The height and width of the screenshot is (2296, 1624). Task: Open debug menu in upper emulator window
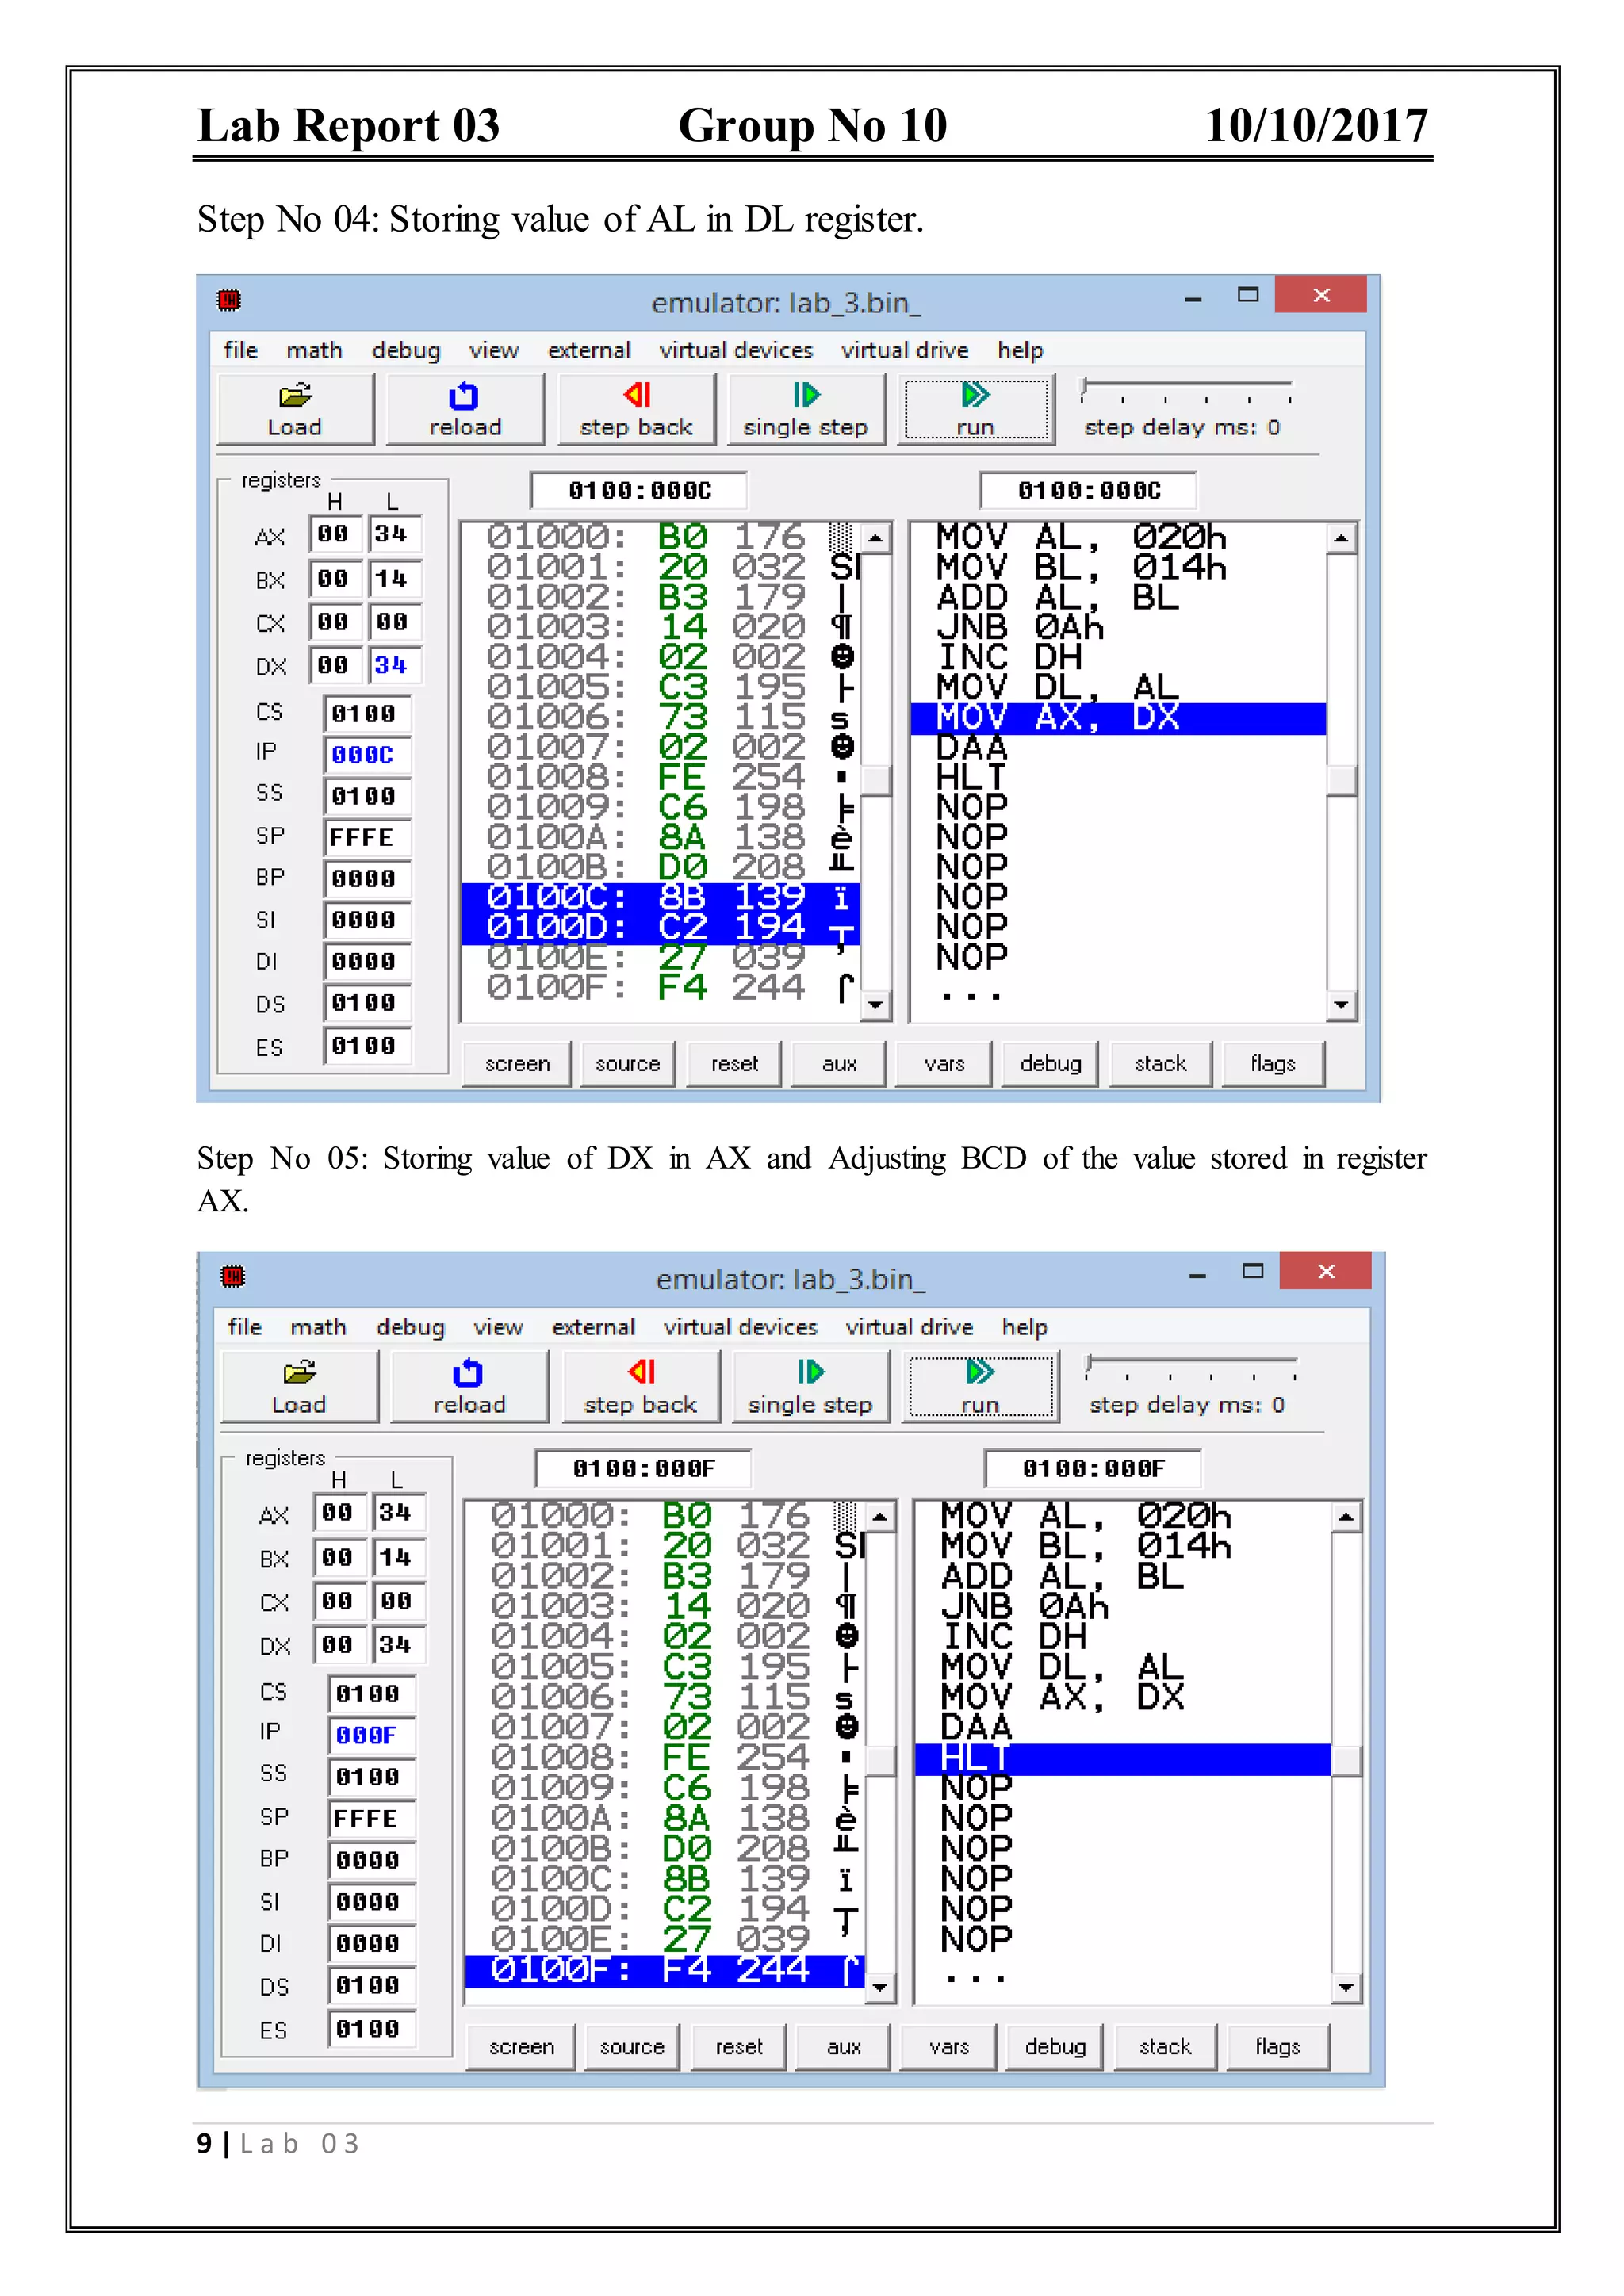[x=406, y=350]
